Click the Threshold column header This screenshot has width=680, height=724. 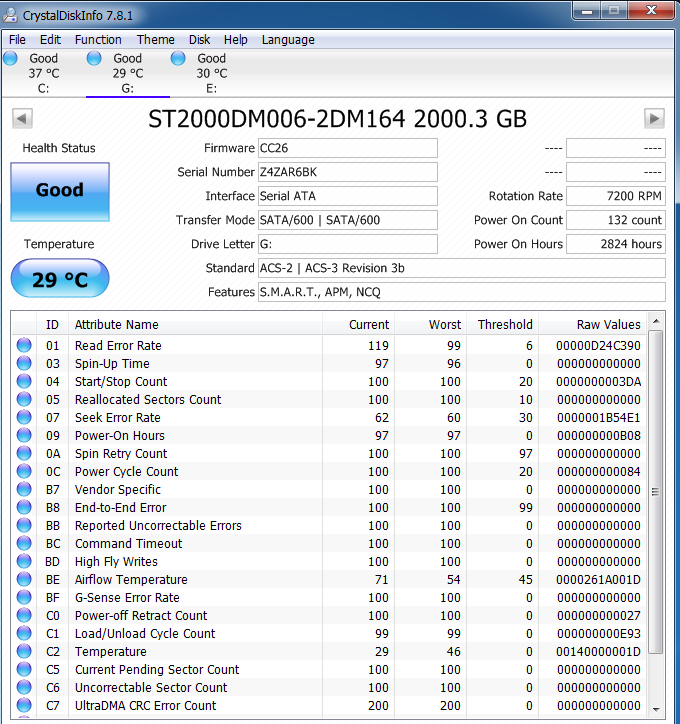[x=503, y=325]
